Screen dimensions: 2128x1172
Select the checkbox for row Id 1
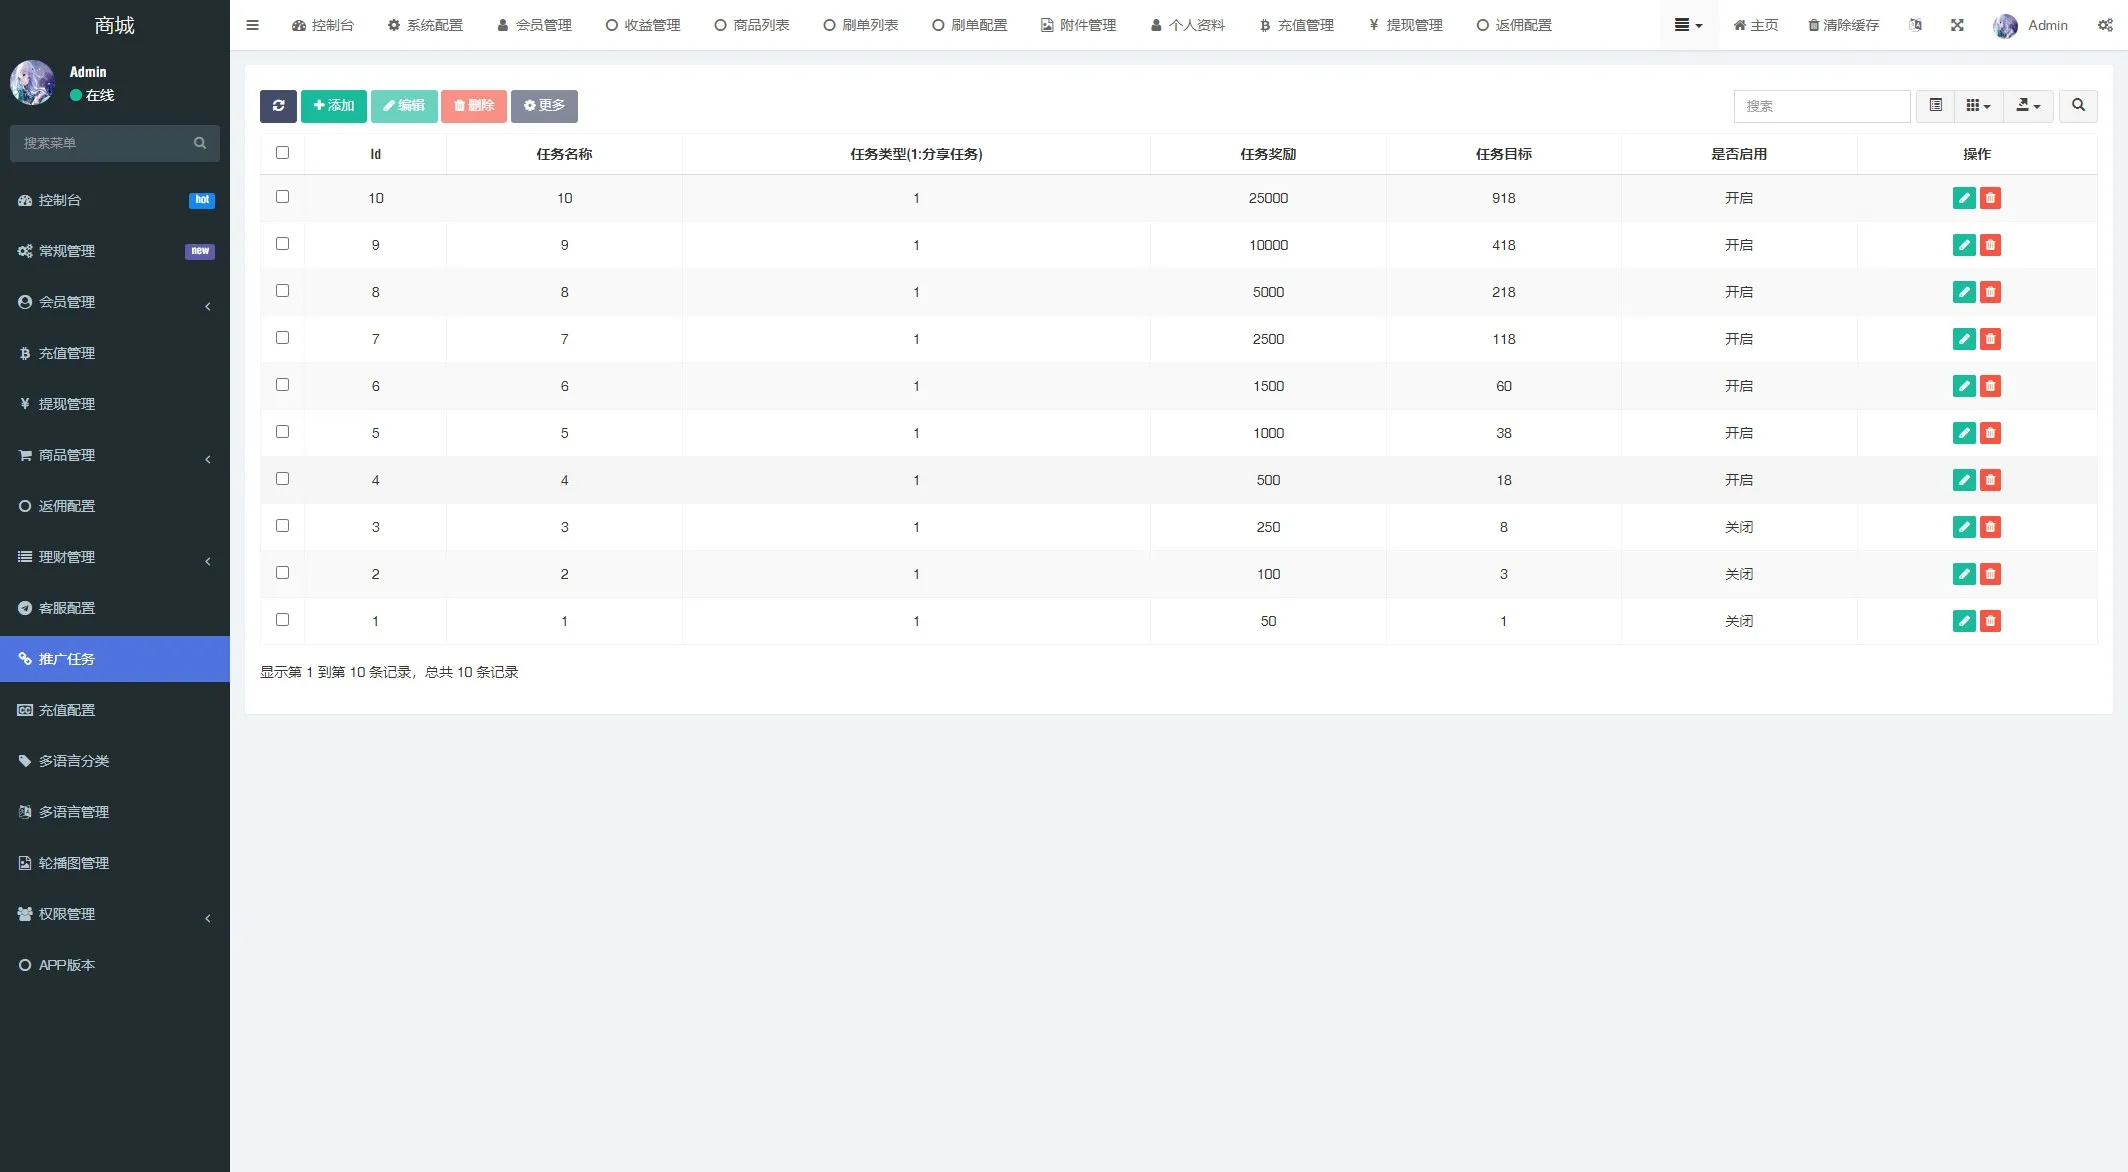(282, 620)
